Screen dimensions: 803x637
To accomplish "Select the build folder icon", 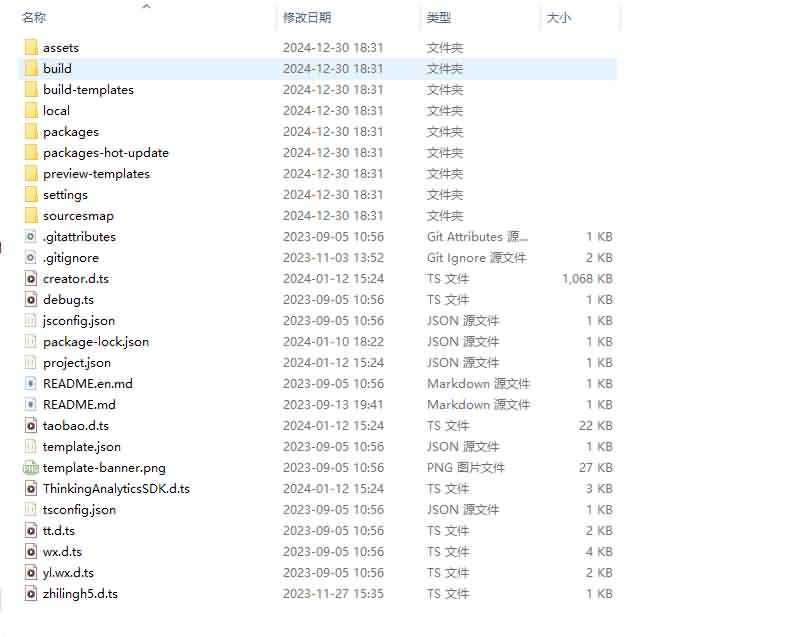I will pos(30,68).
